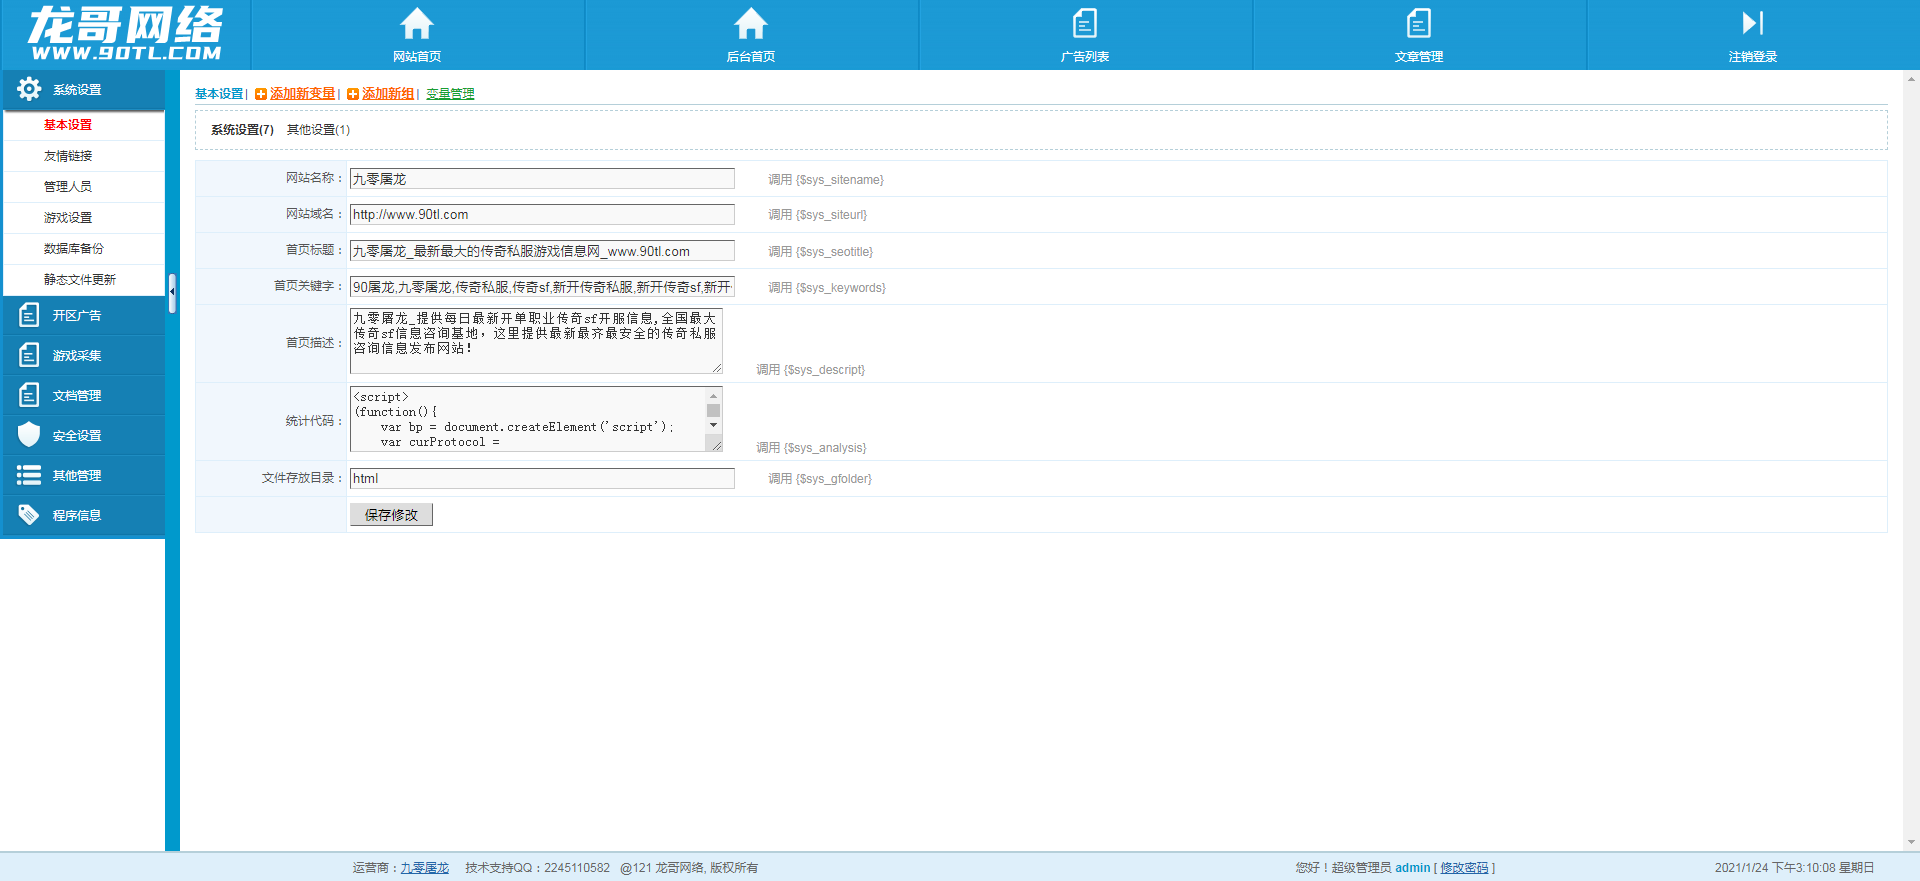Viewport: 1920px width, 881px height.
Task: Click the {$sys_sitename} variable hint text
Action: (x=840, y=180)
